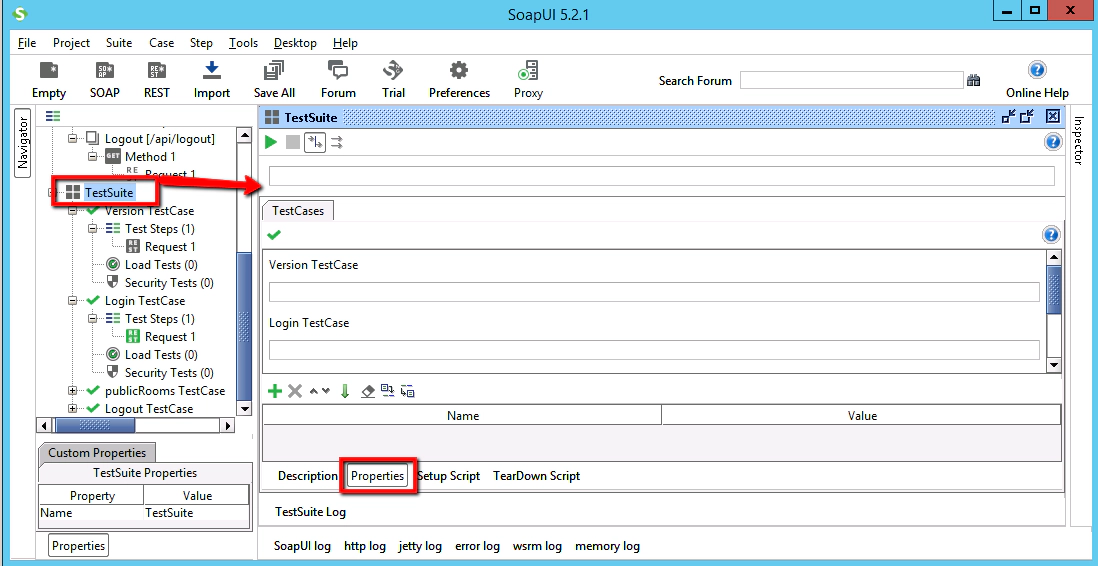Search the forum with binoculars icon
The image size is (1098, 566).
[973, 81]
